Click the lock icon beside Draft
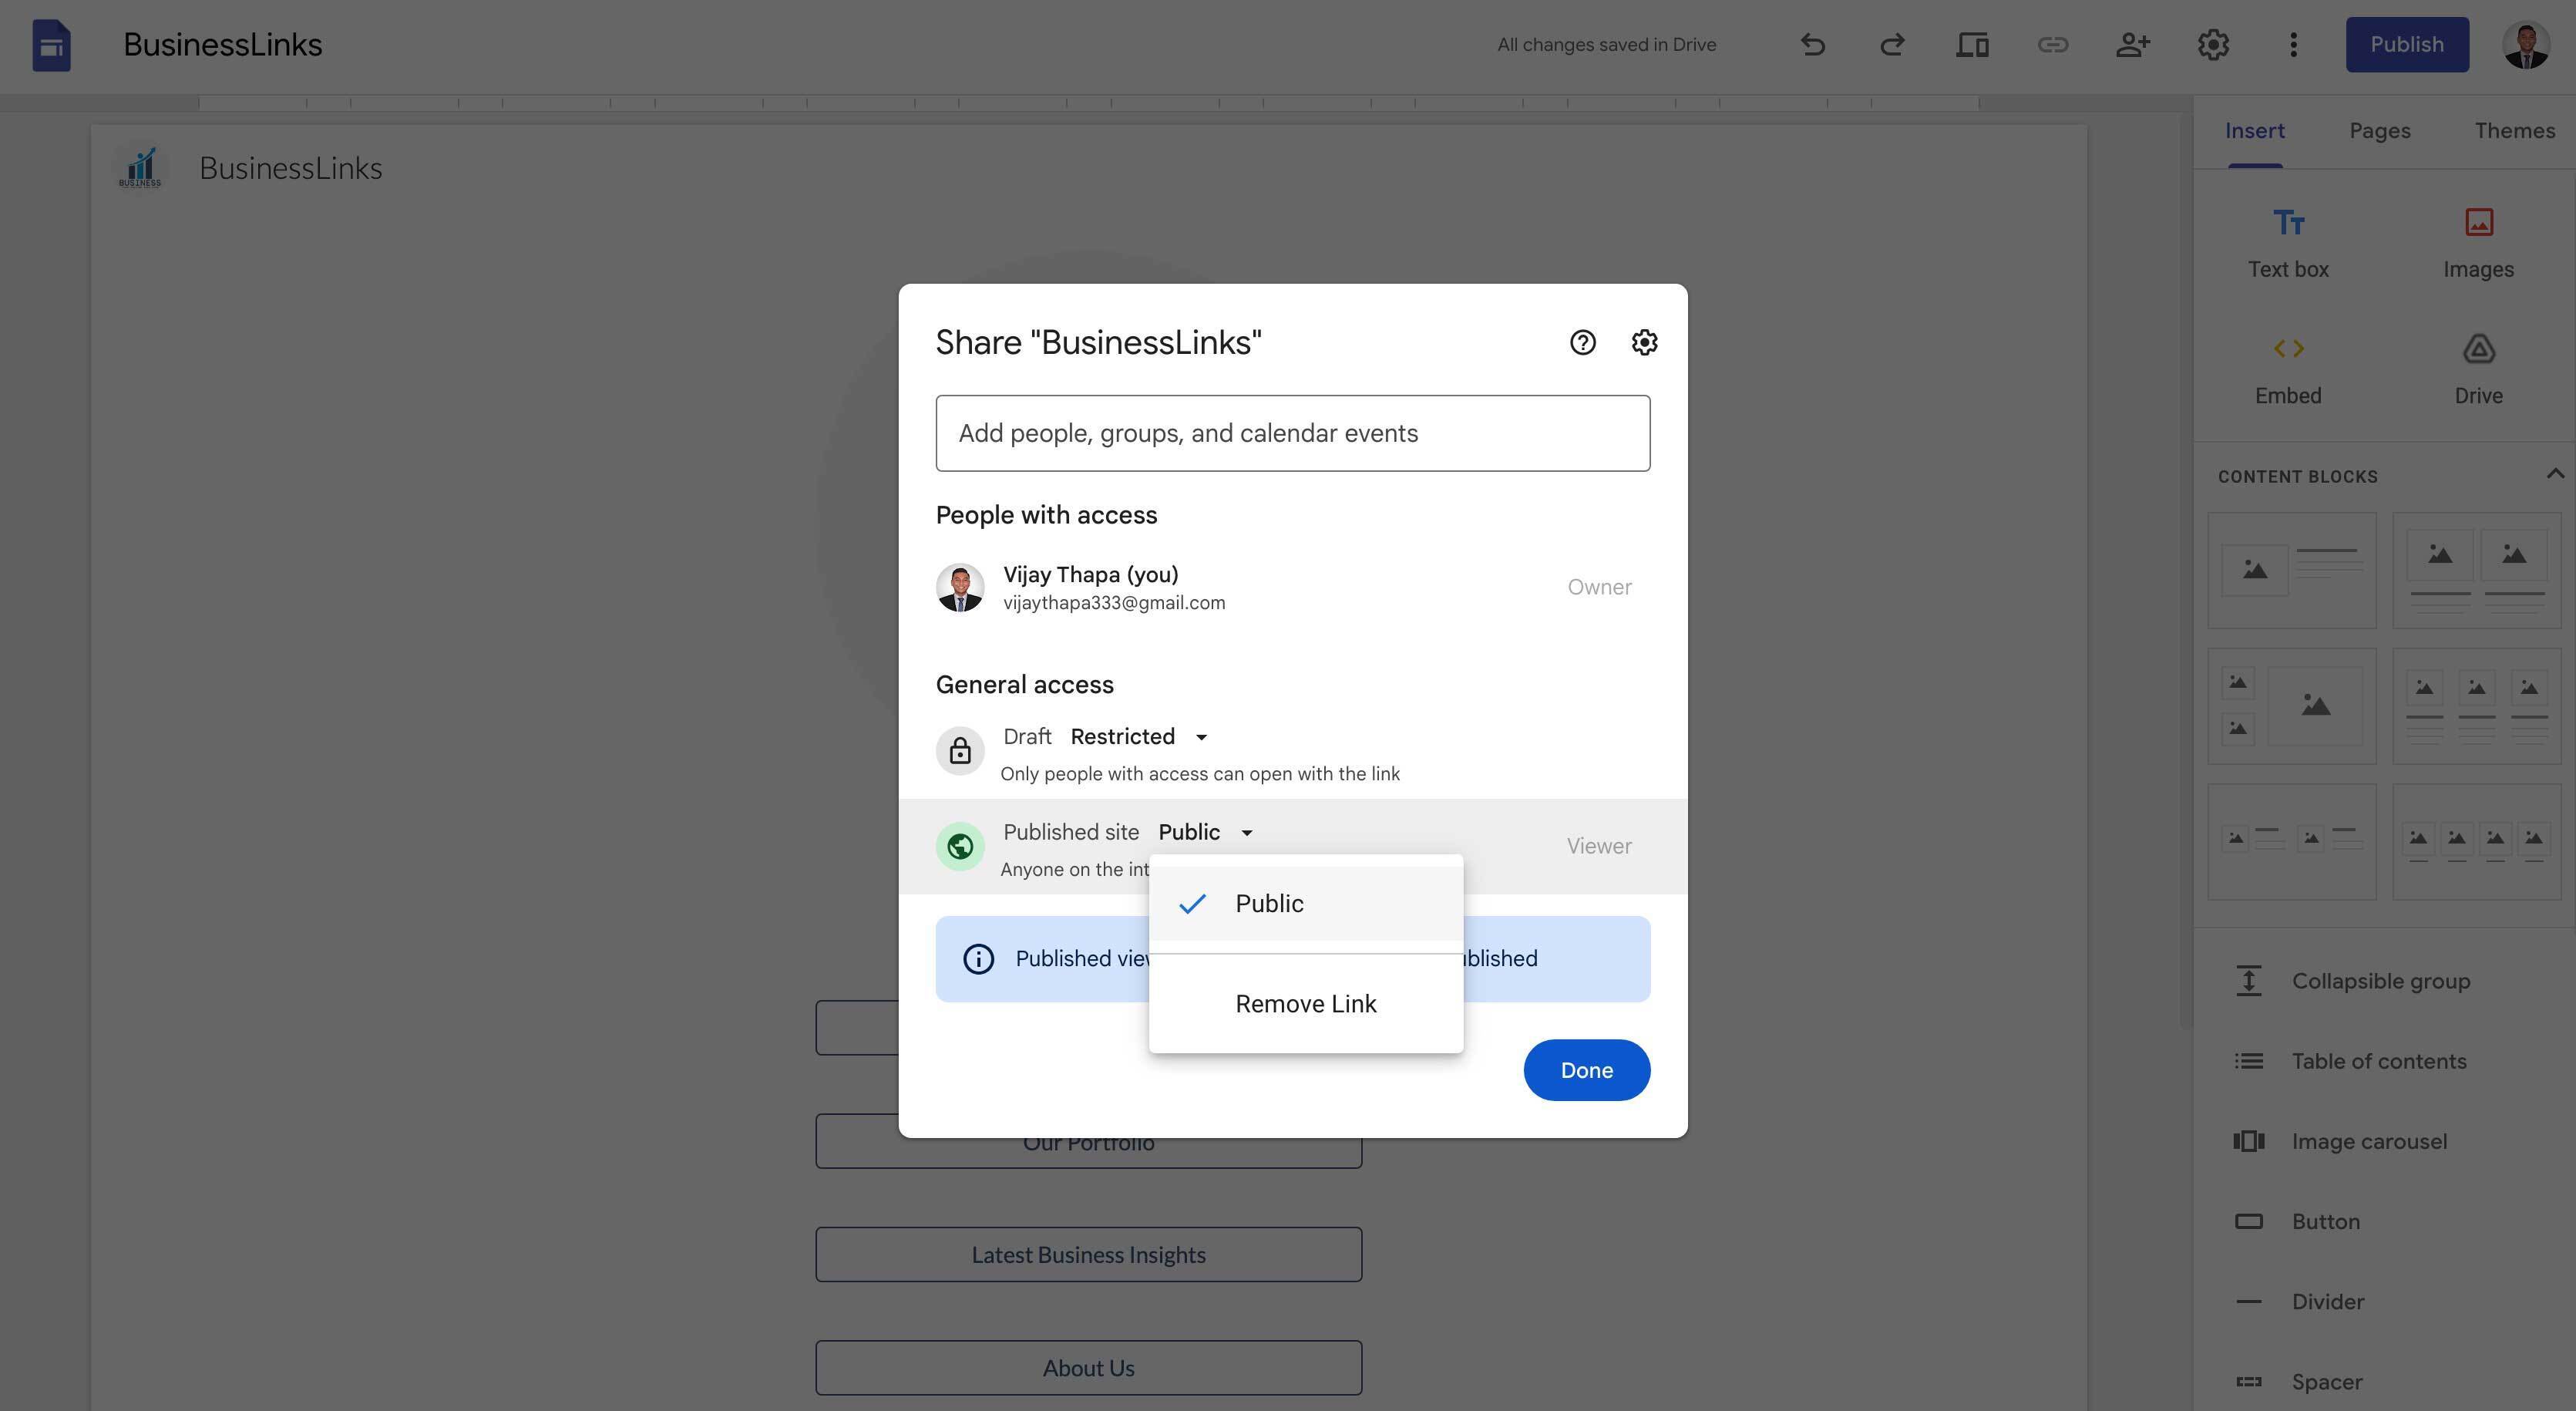2576x1411 pixels. pyautogui.click(x=959, y=750)
